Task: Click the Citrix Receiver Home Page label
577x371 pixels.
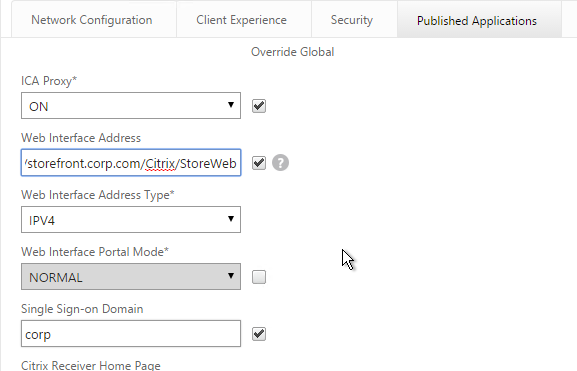Action: [x=91, y=365]
